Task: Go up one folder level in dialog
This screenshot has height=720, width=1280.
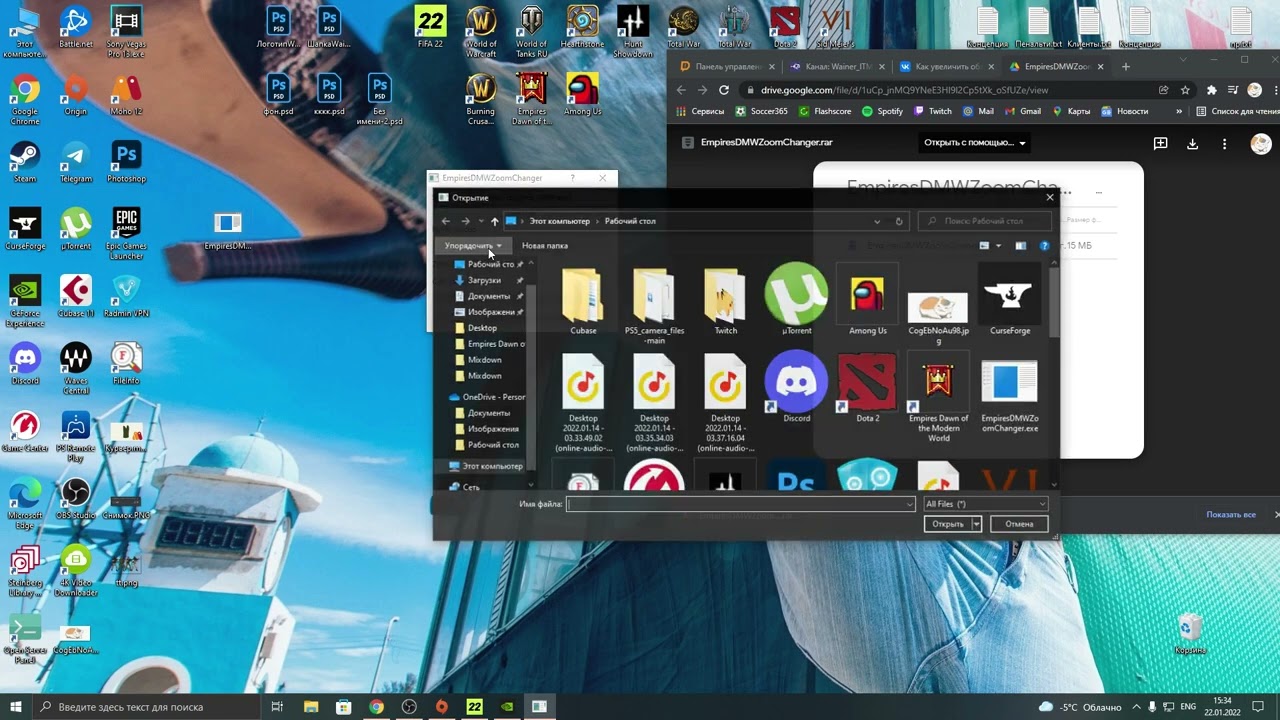Action: [494, 221]
